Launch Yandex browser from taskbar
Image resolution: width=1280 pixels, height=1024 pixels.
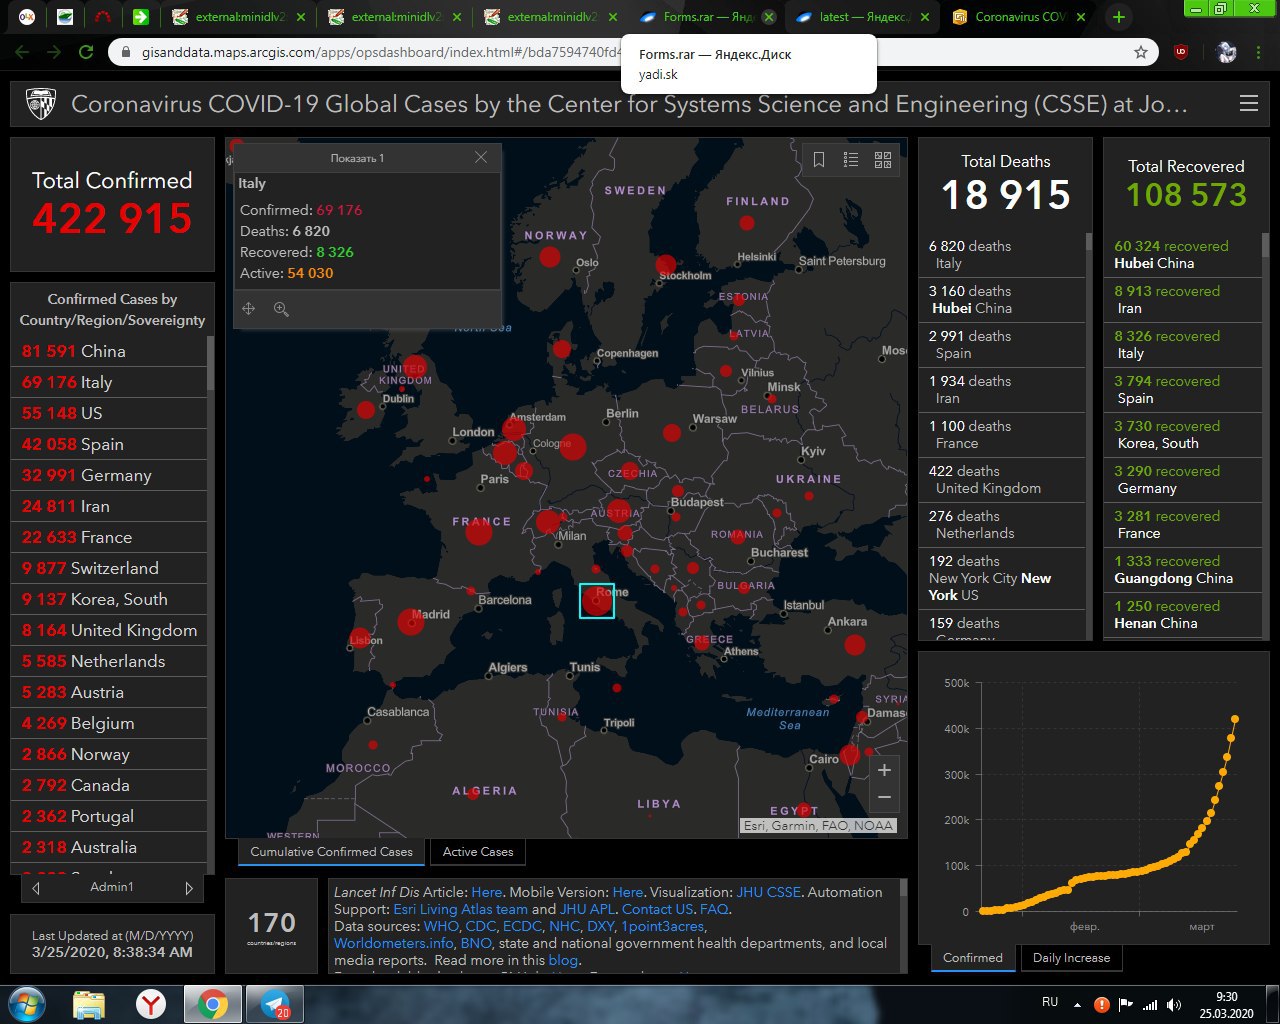[151, 1004]
